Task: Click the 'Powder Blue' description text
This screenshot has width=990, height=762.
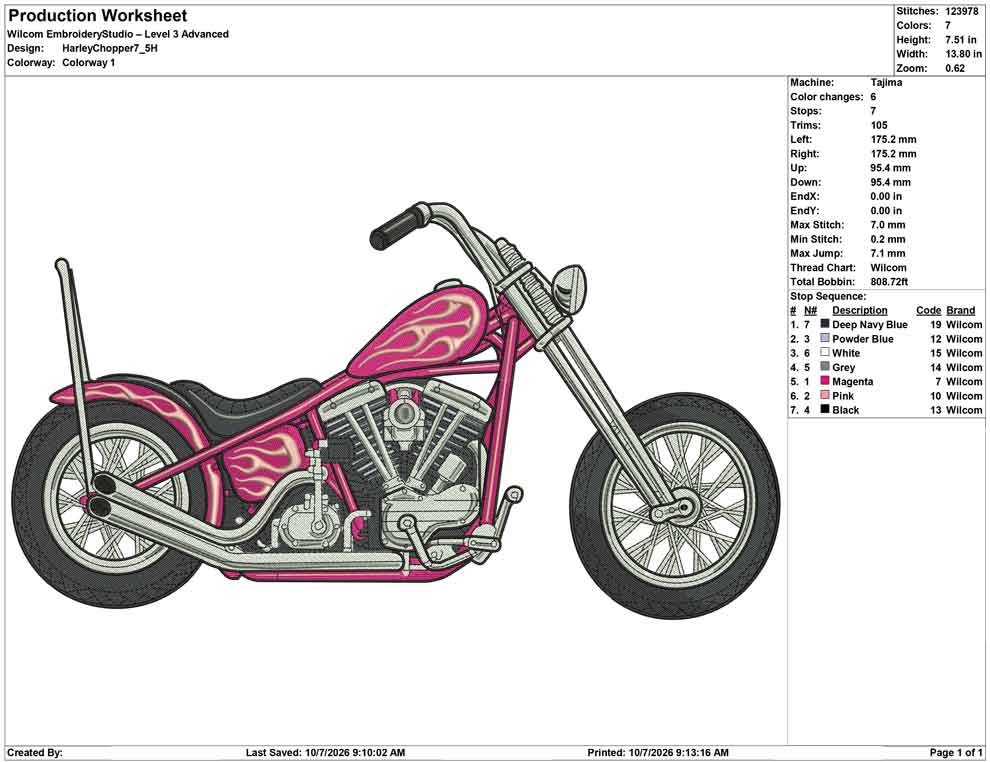Action: click(x=862, y=339)
